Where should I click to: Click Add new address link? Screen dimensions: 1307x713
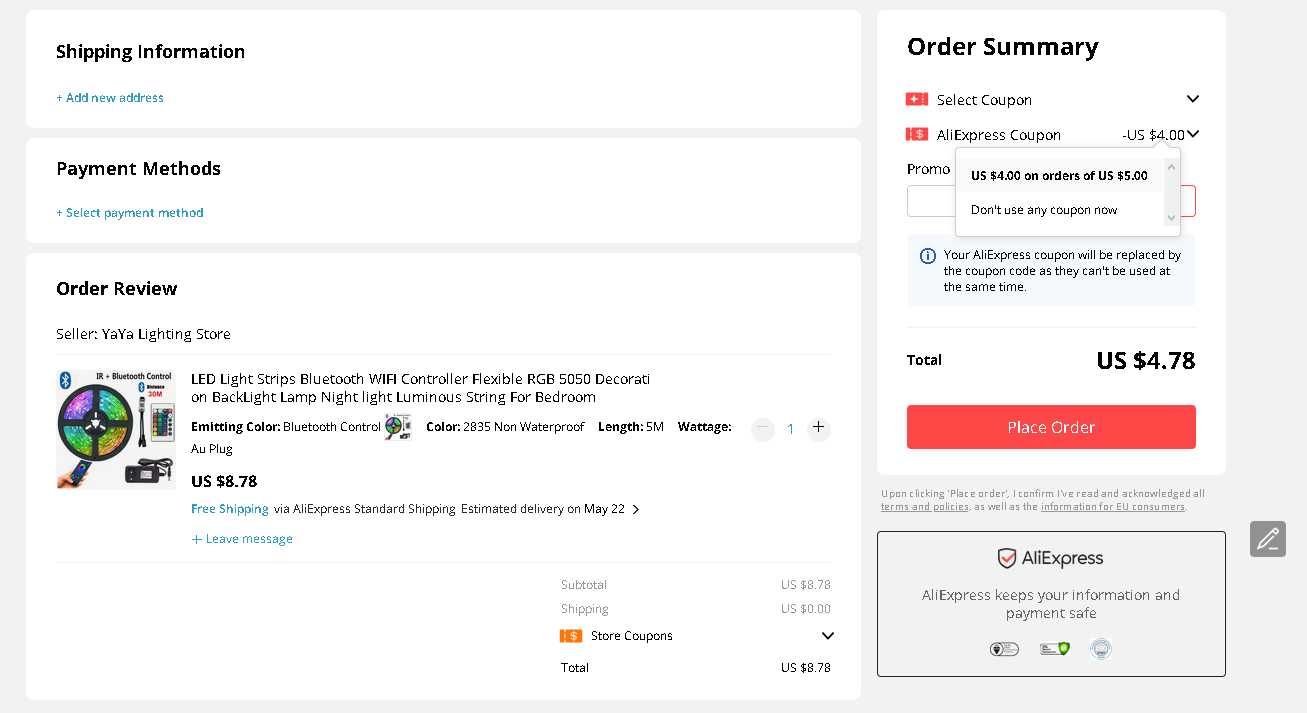[110, 98]
